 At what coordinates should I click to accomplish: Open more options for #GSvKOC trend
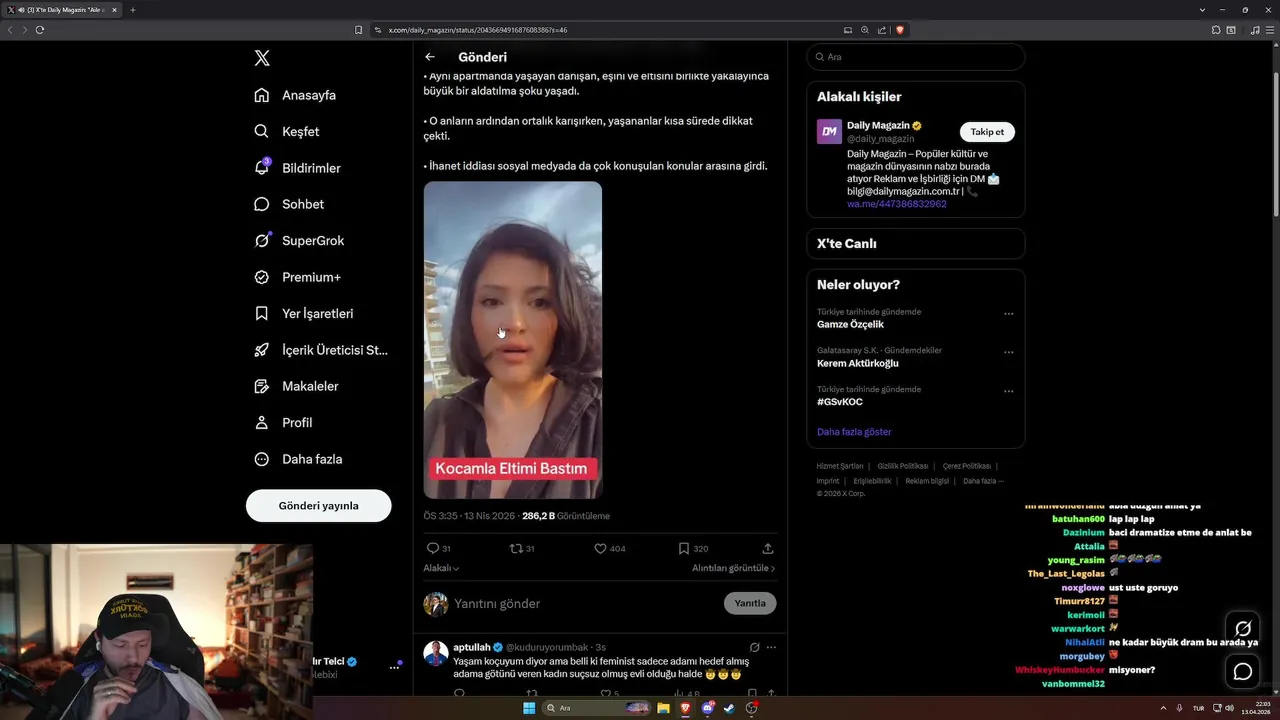point(1008,391)
